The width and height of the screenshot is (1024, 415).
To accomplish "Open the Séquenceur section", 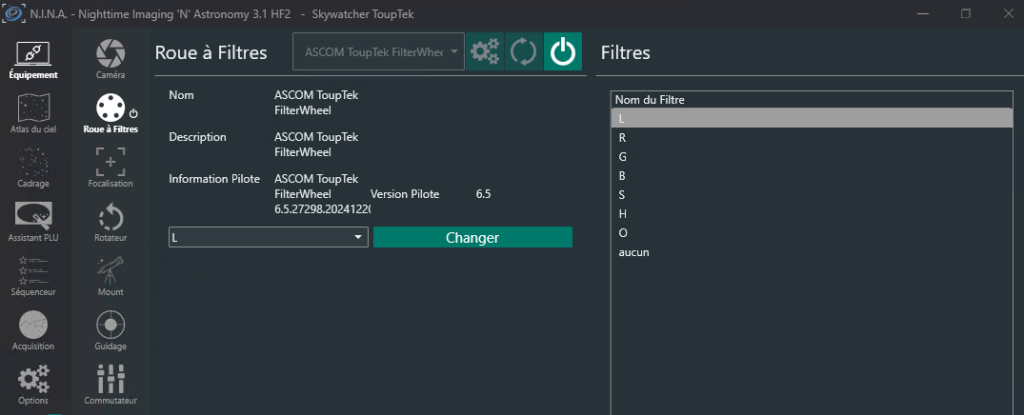I will pyautogui.click(x=33, y=277).
